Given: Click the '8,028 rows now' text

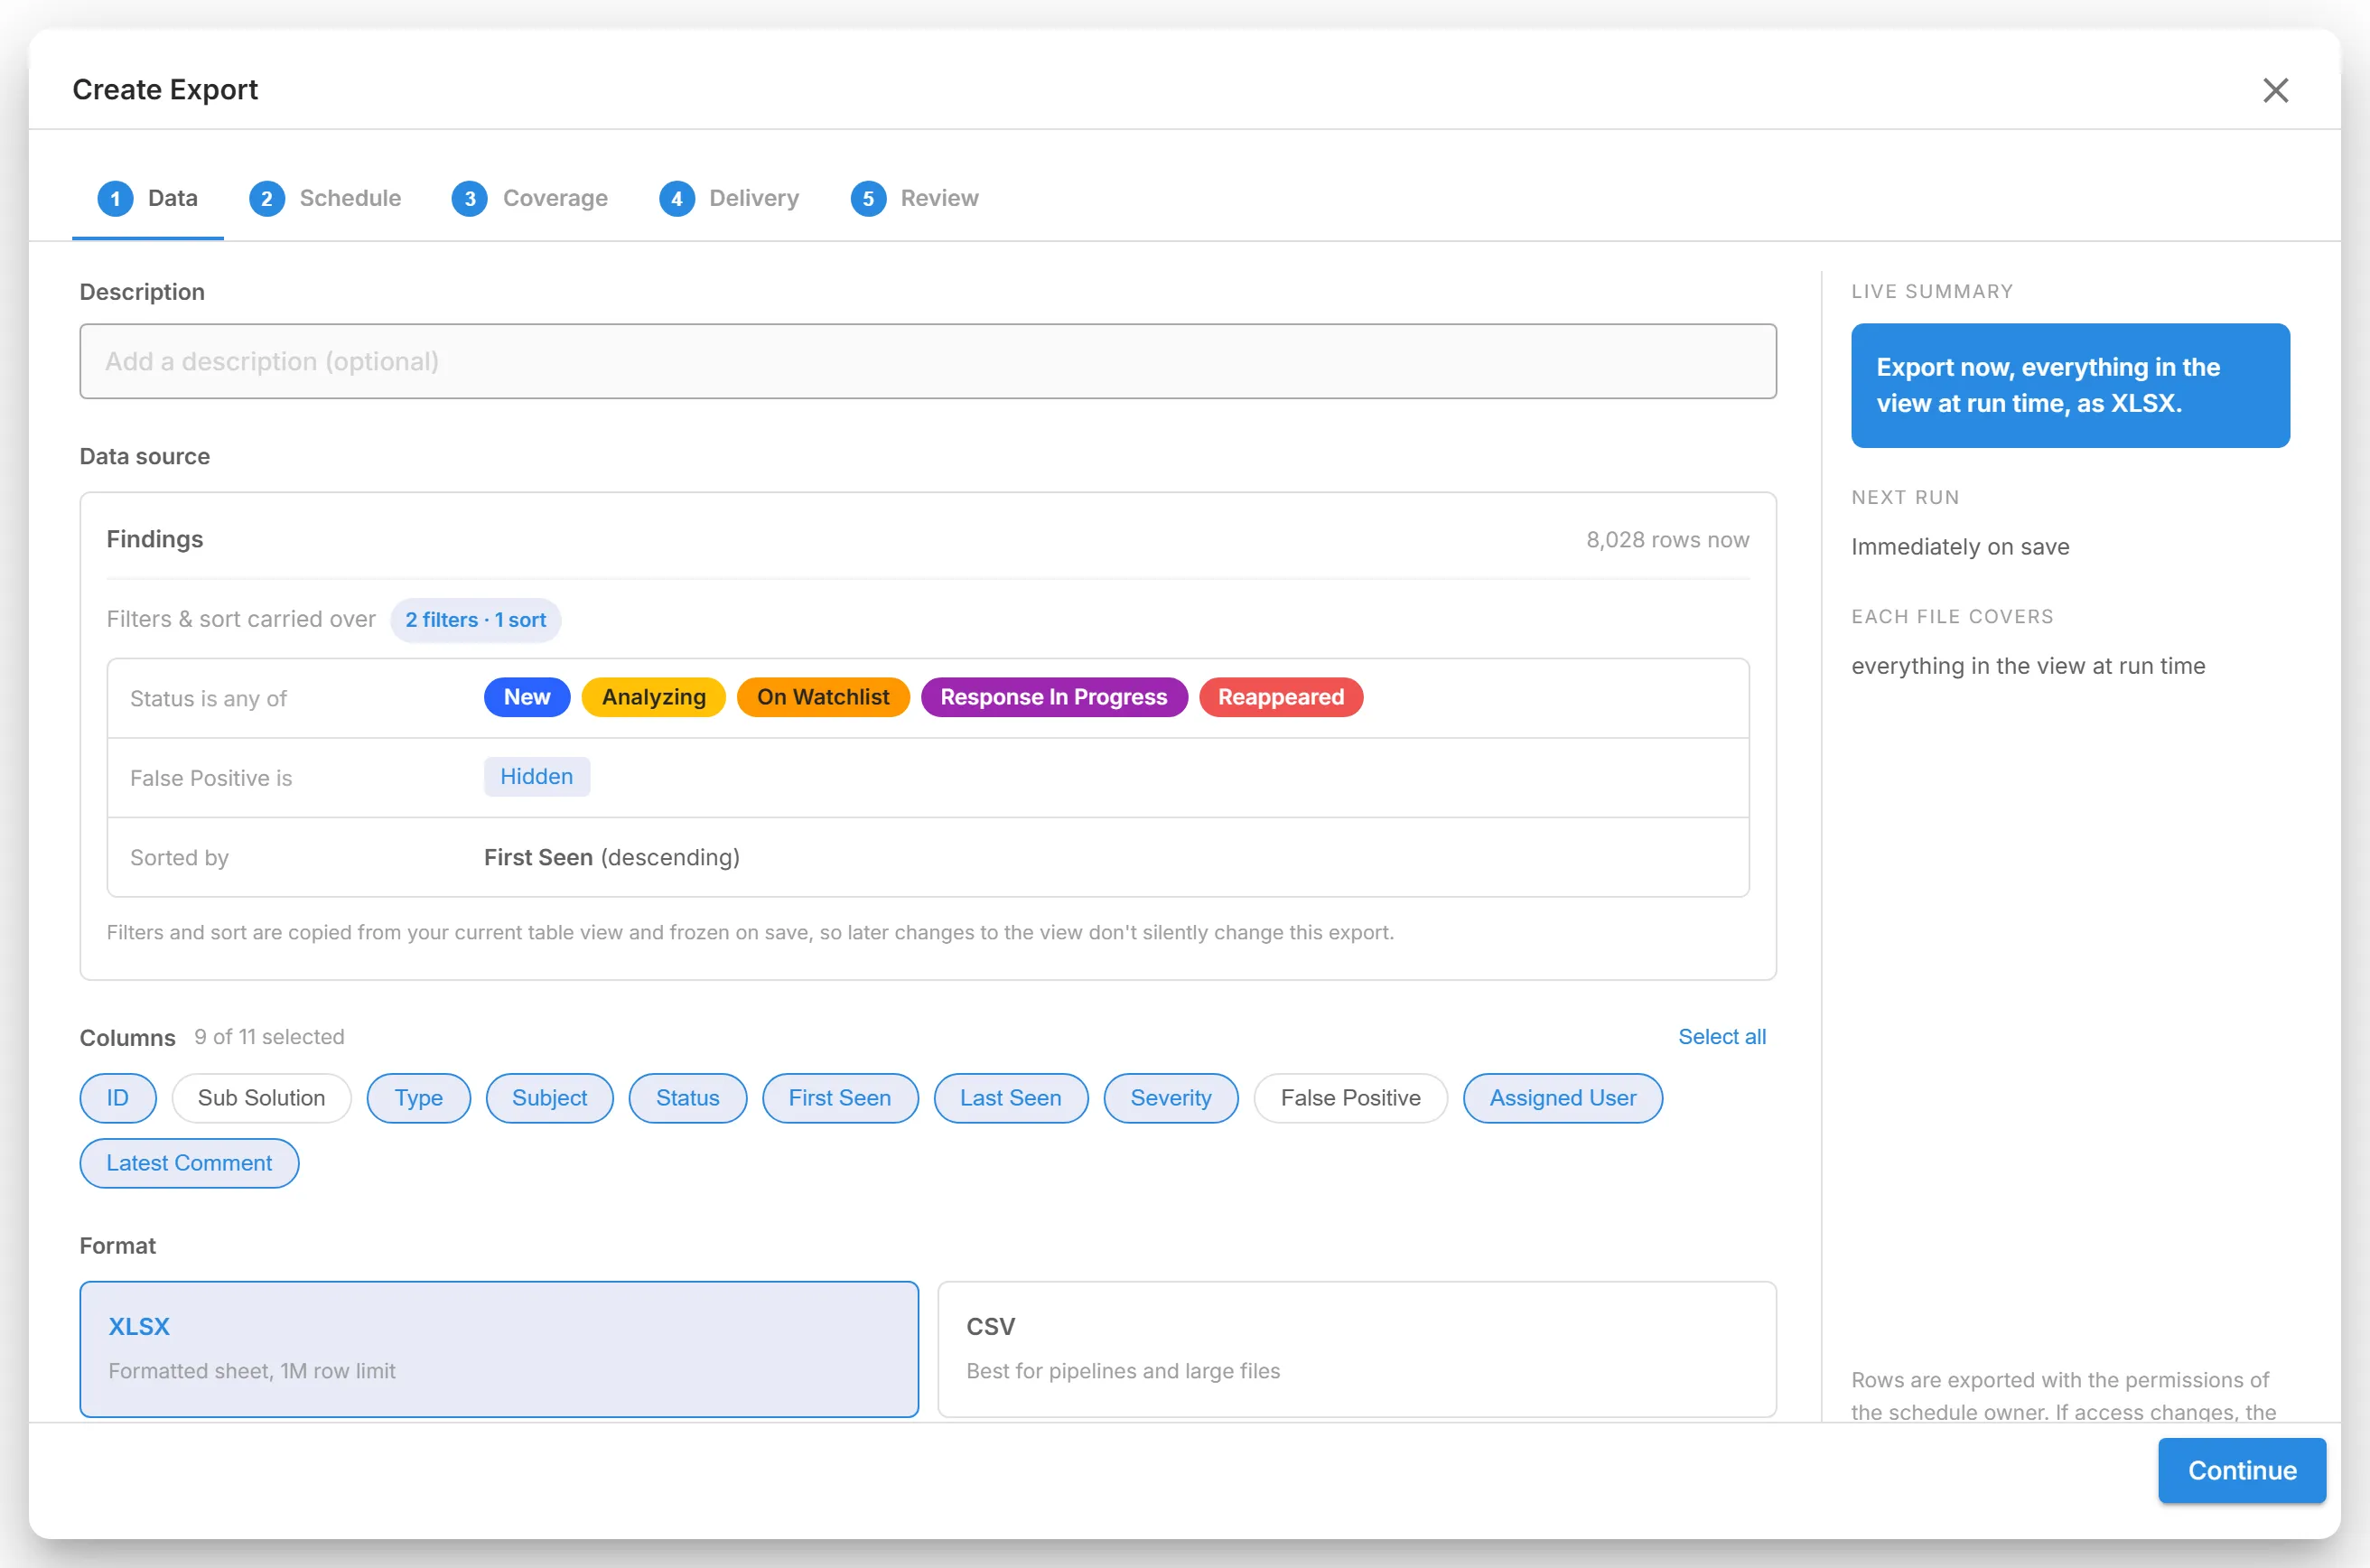Looking at the screenshot, I should [x=1667, y=540].
